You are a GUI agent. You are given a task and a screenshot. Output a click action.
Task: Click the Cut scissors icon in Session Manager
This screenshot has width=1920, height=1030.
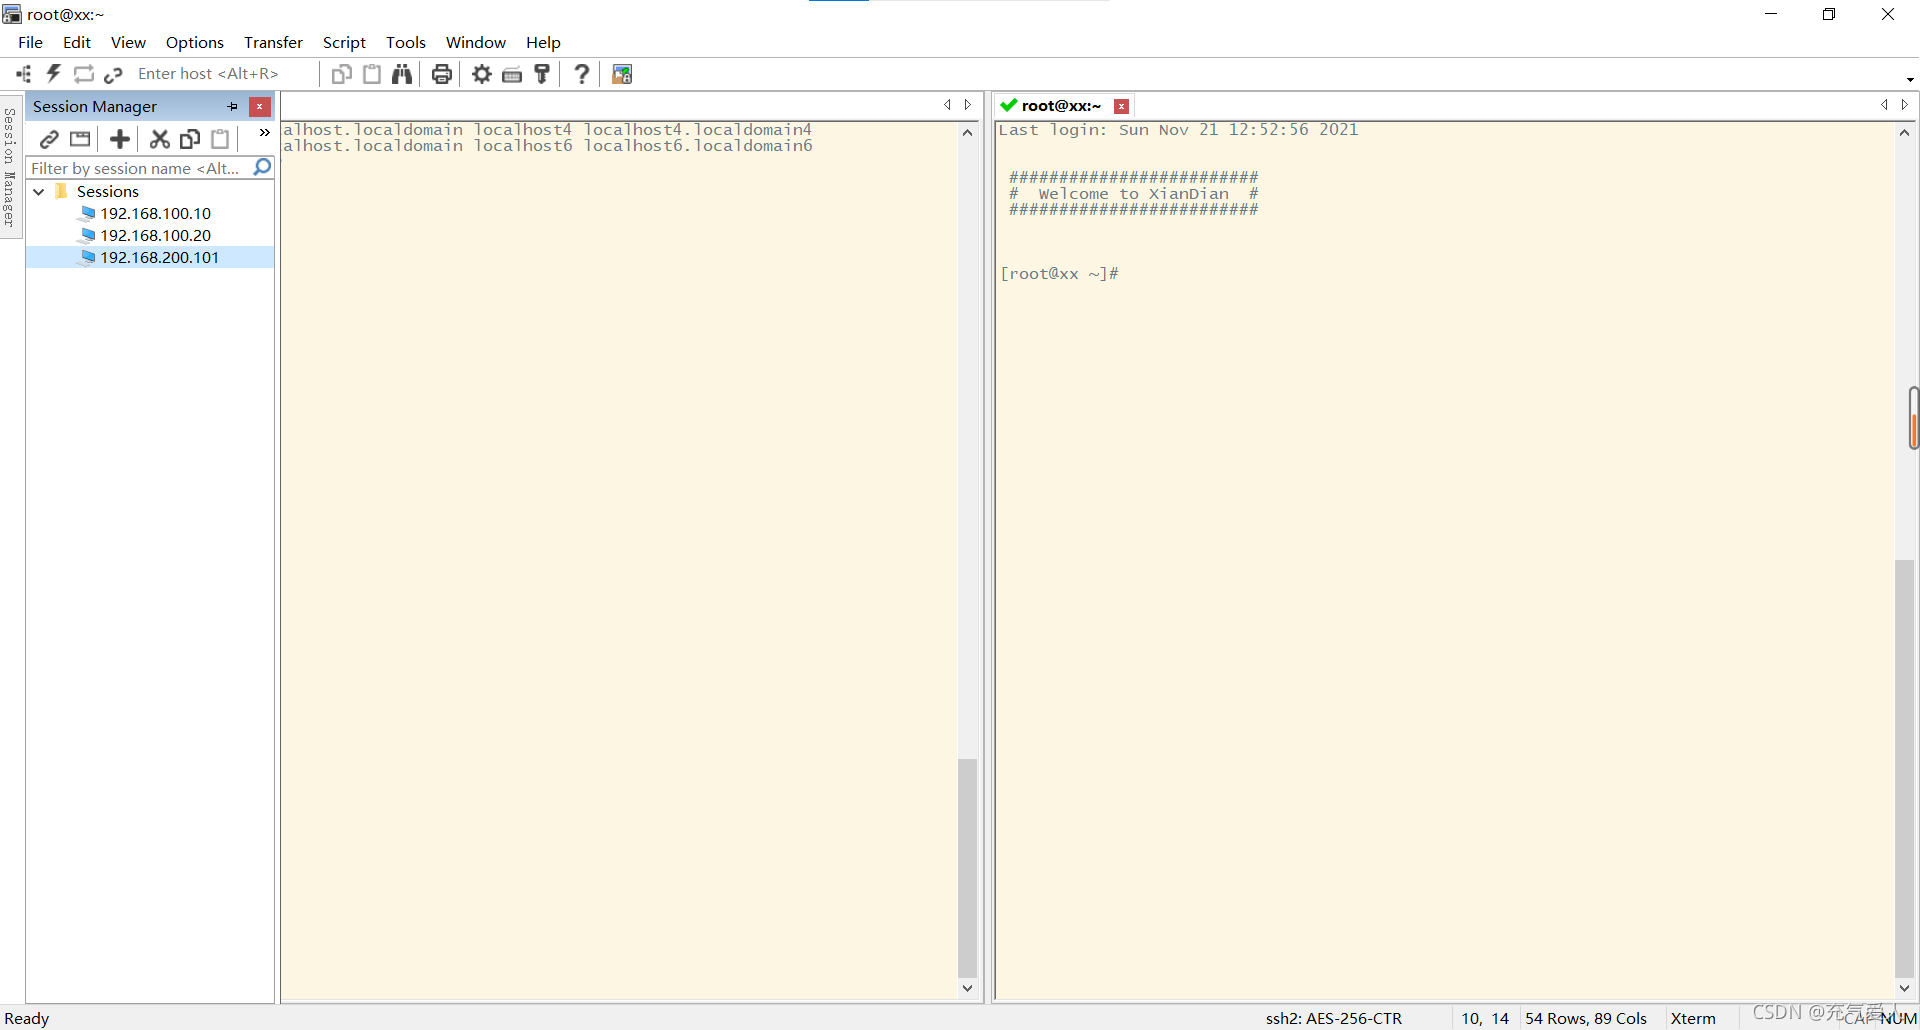point(159,139)
